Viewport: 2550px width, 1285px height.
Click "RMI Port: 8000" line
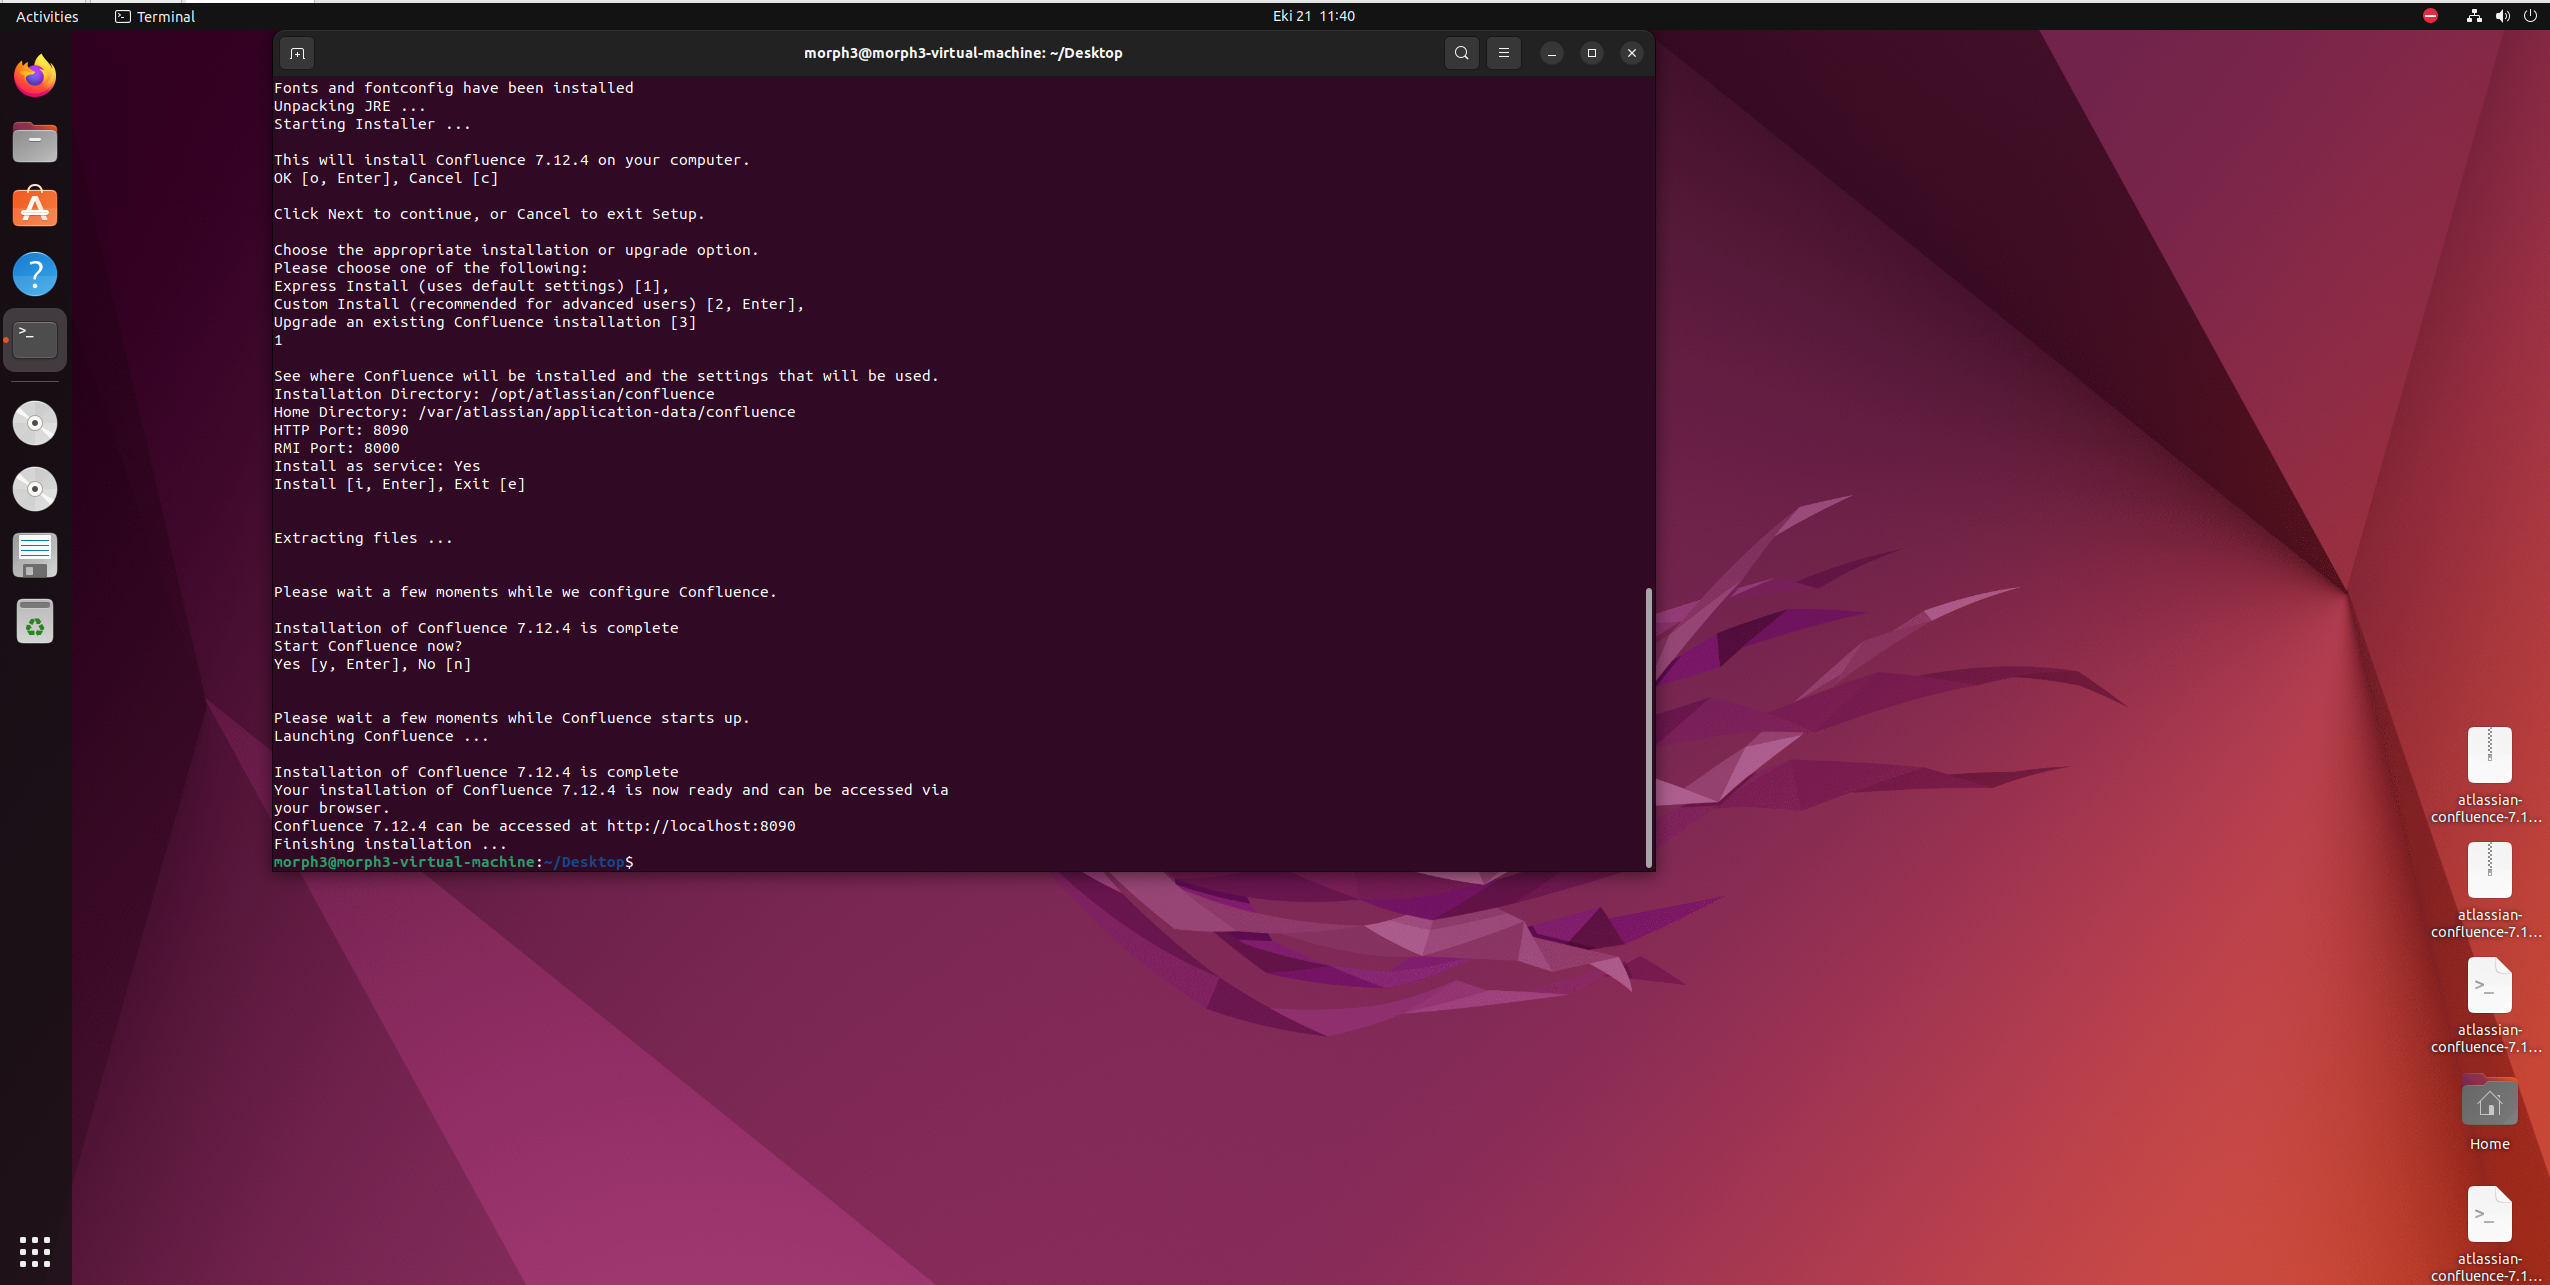tap(337, 448)
